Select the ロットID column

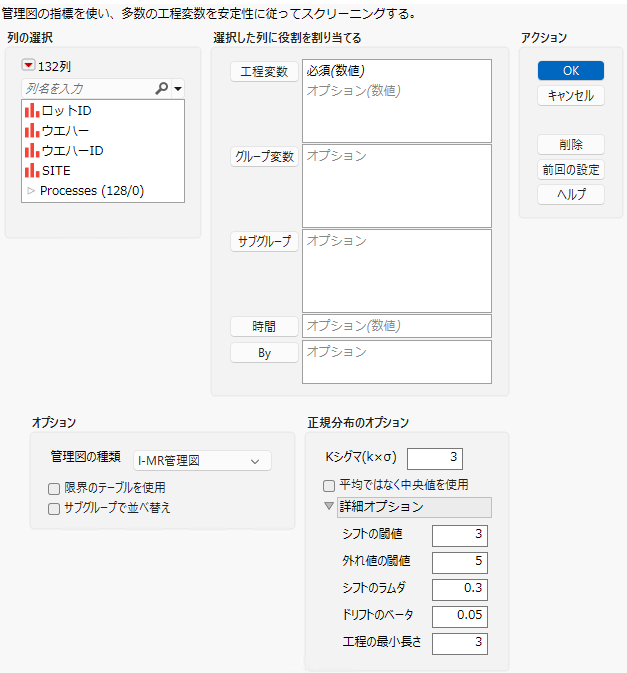67,111
